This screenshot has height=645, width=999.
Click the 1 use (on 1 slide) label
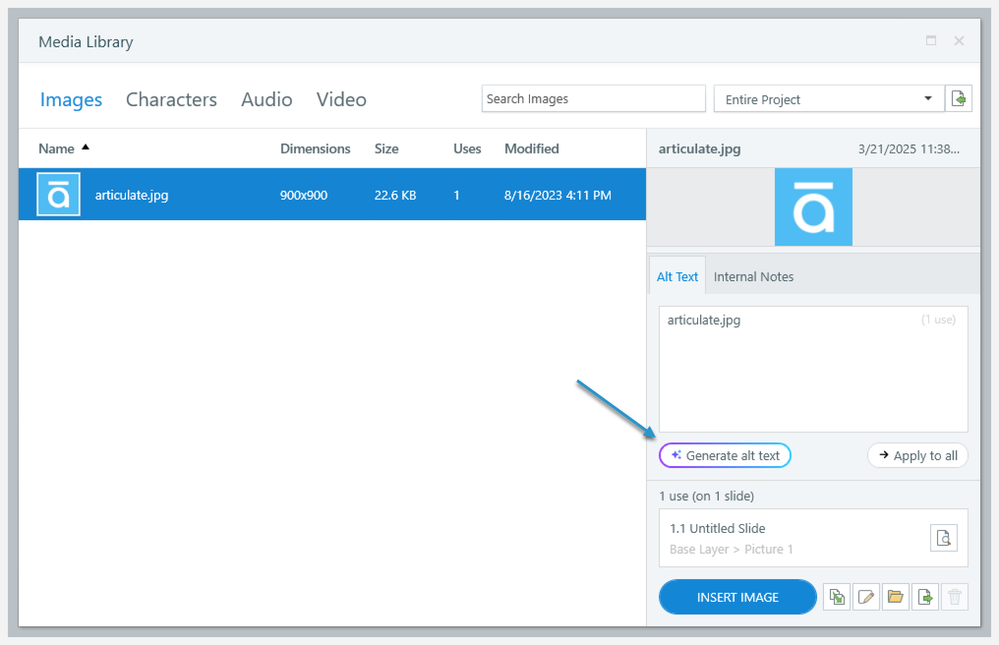tap(707, 496)
